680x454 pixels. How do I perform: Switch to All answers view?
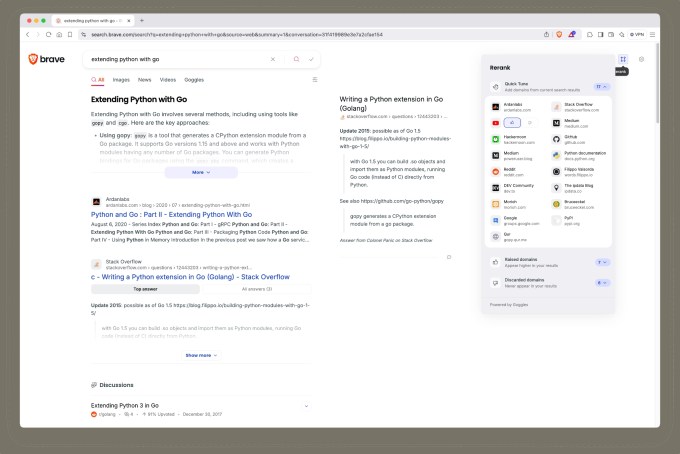(257, 288)
